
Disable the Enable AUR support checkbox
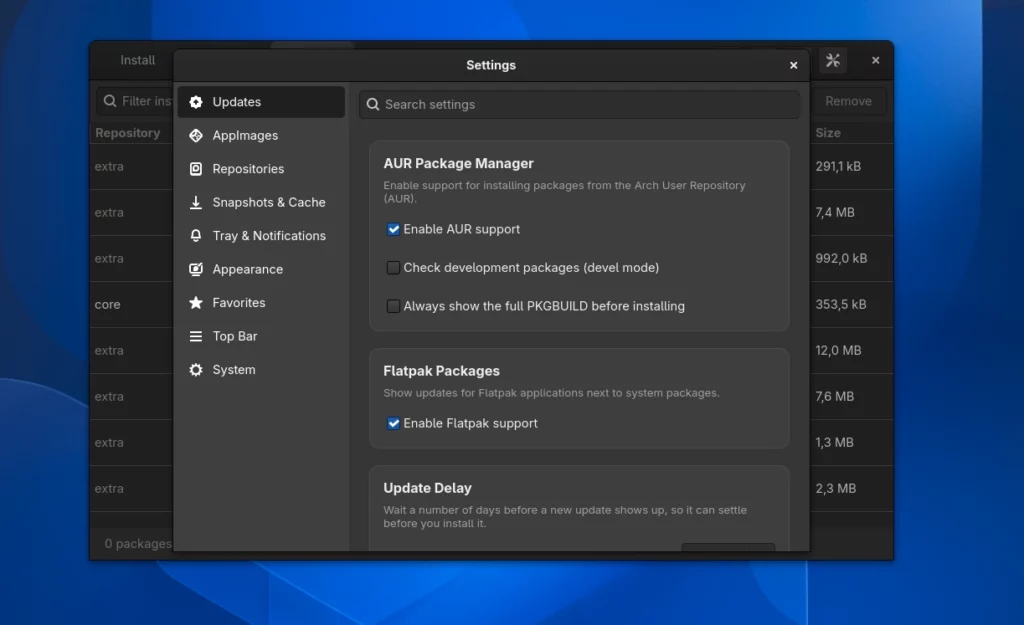click(393, 229)
